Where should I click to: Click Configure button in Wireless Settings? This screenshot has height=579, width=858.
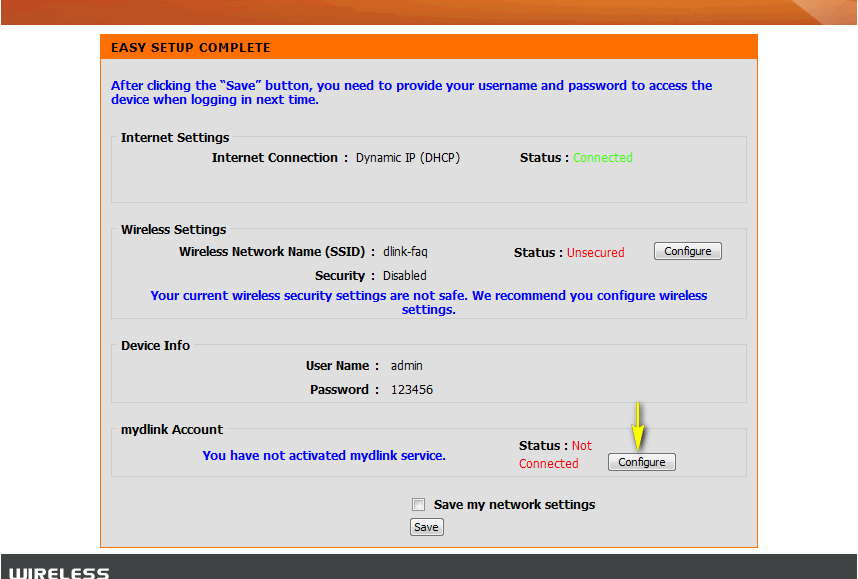click(x=687, y=252)
